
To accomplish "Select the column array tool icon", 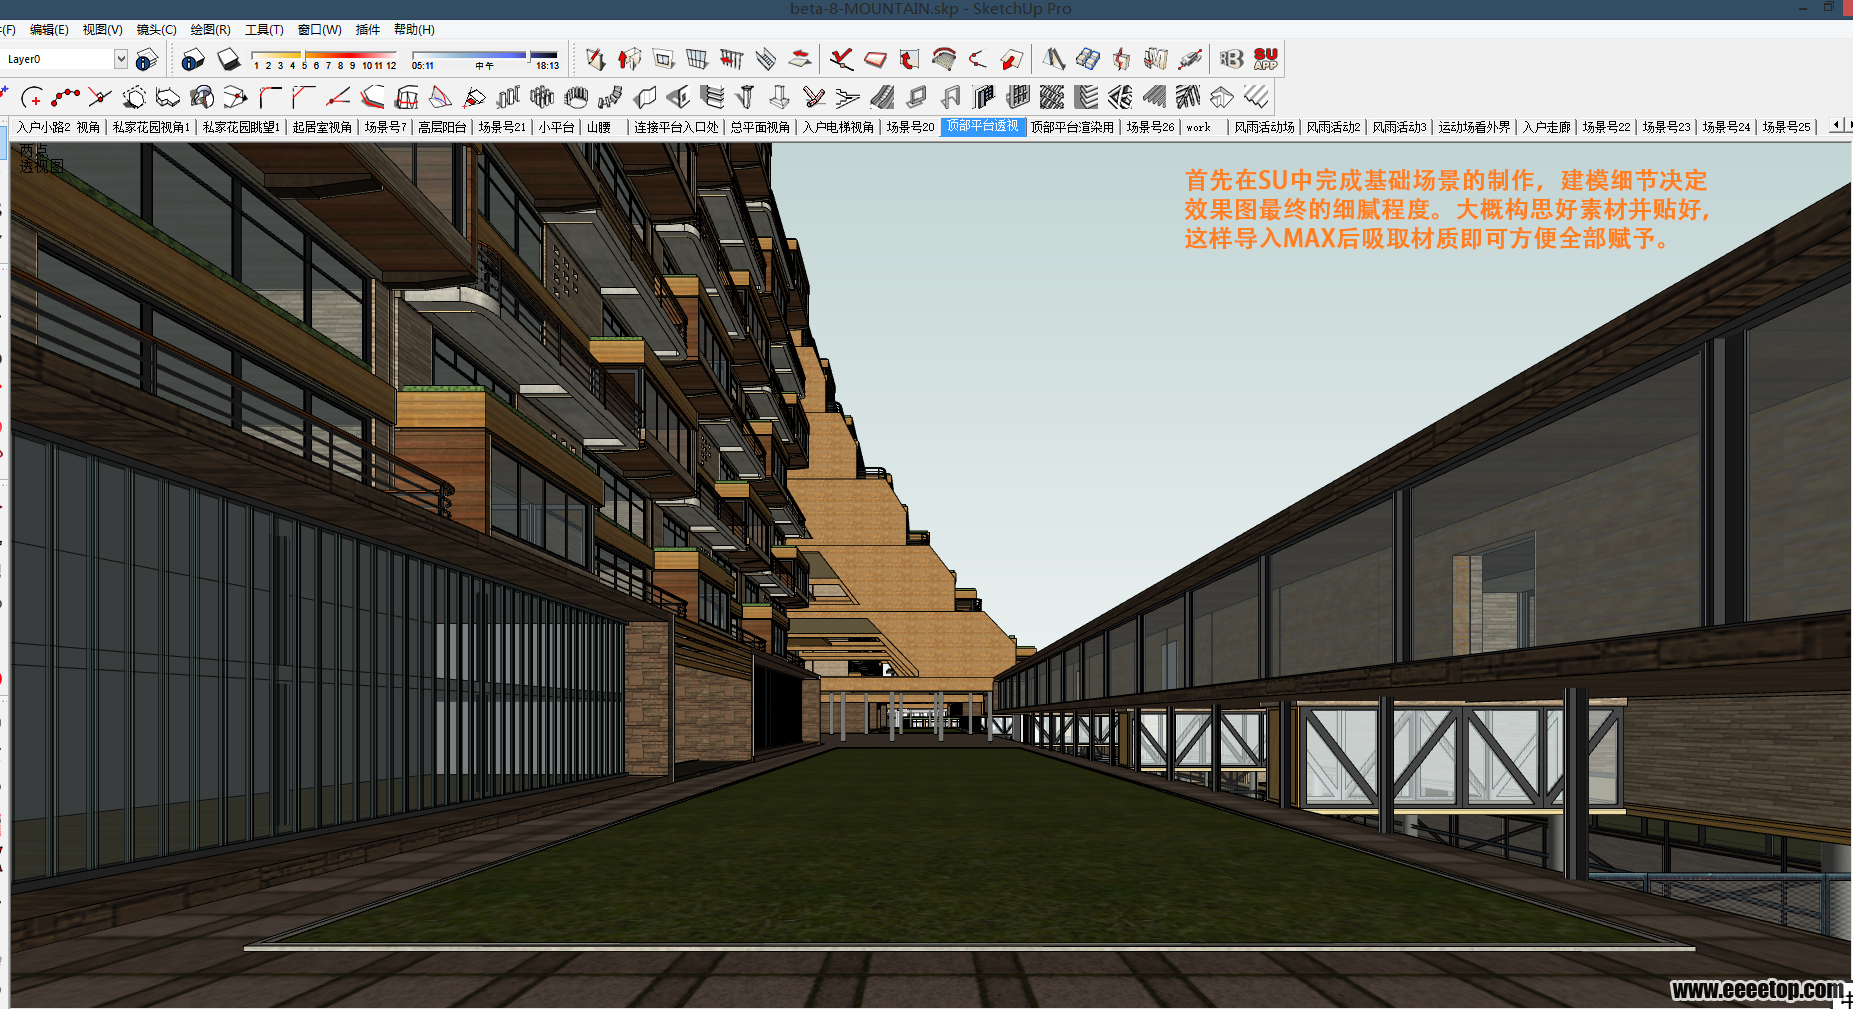I will coord(508,97).
